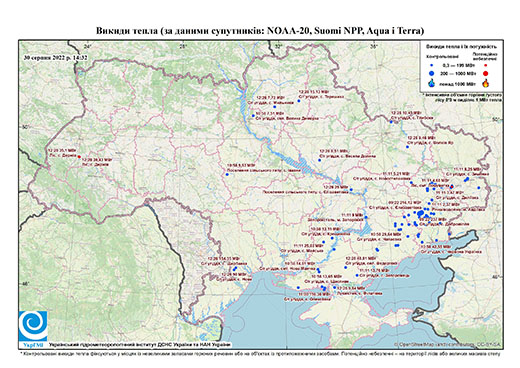This screenshot has height=368, width=520.
Task: Click the map title mentioning NOAA-20 satellites
Action: pos(260,31)
